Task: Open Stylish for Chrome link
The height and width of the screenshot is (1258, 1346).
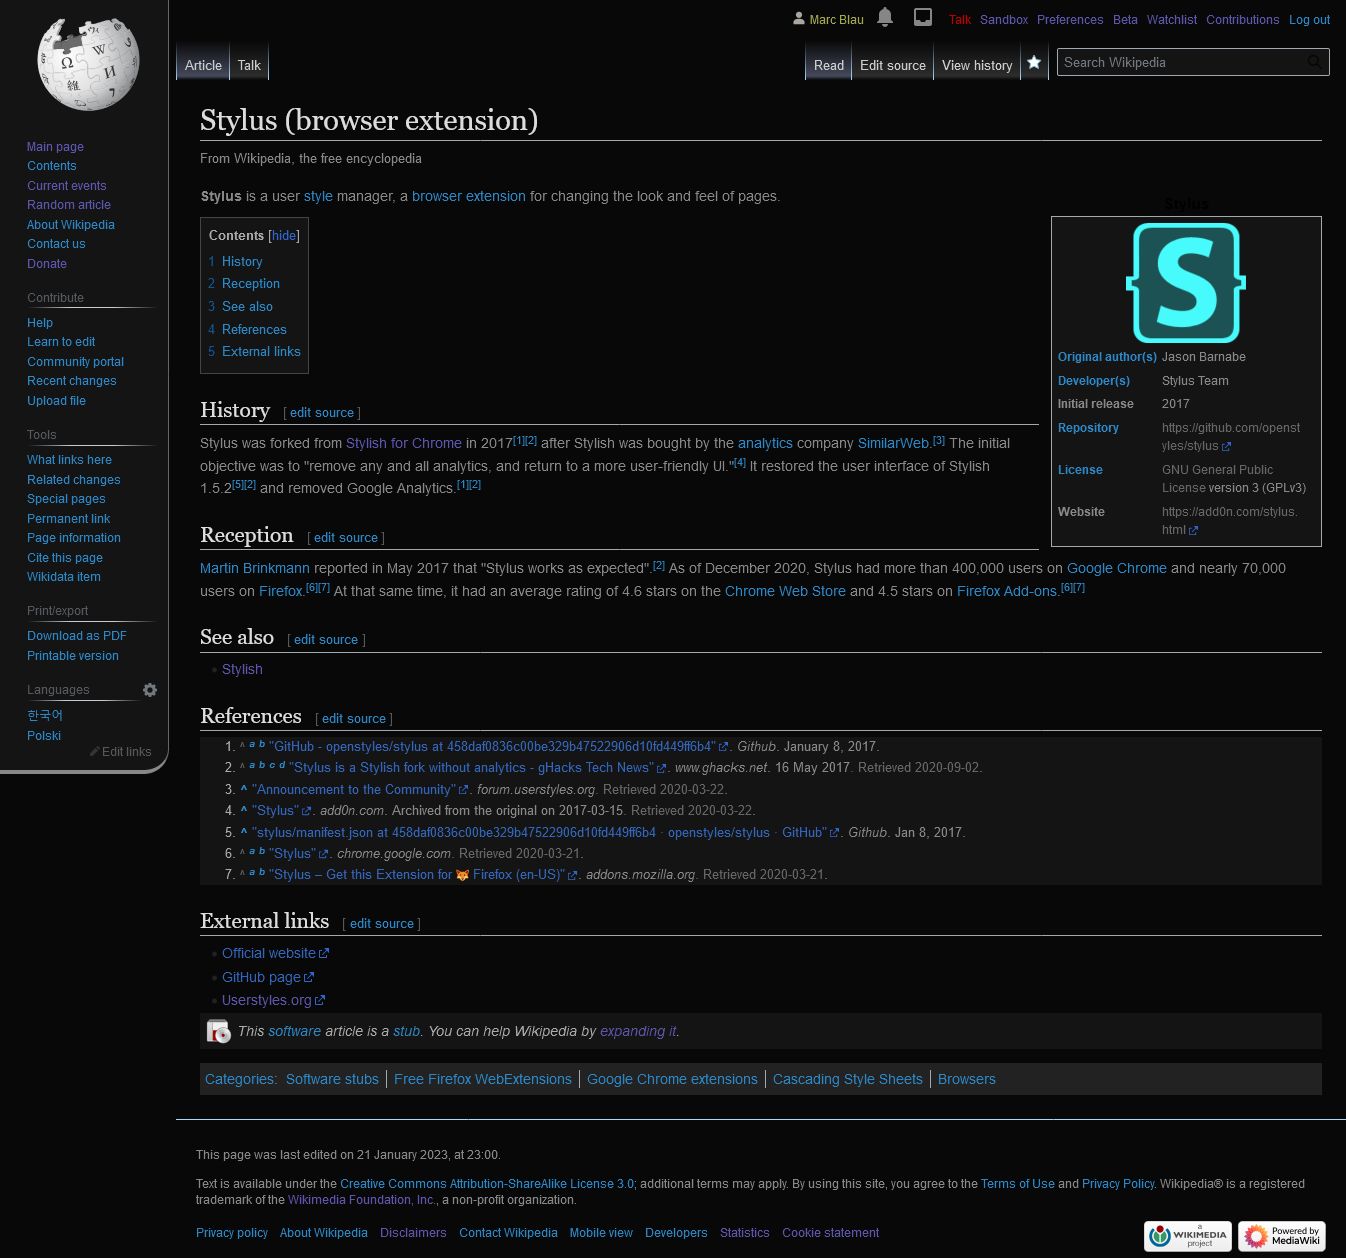Action: tap(404, 443)
